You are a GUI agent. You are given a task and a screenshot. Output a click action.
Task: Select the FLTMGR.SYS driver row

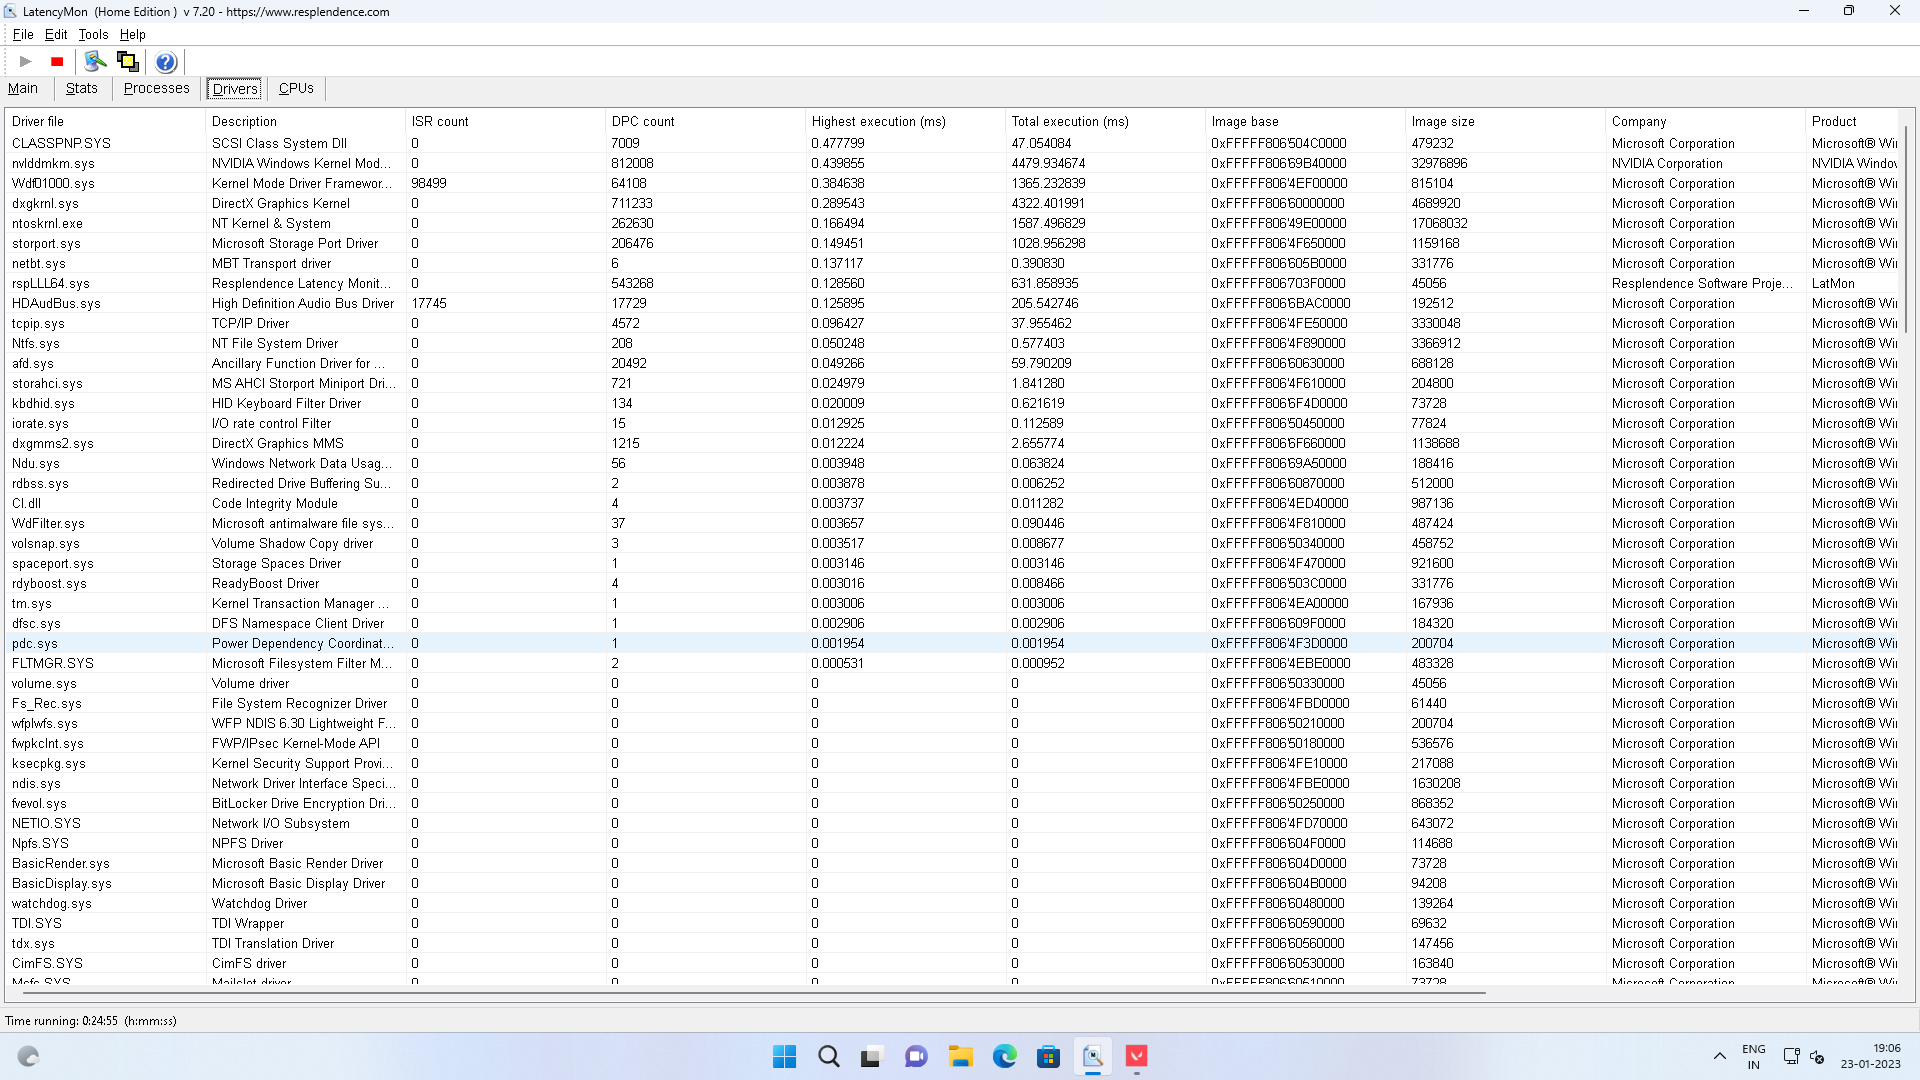point(952,663)
